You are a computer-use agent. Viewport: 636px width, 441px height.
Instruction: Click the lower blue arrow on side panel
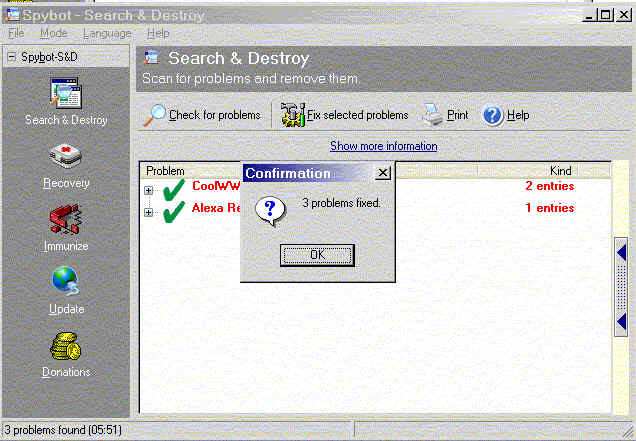point(621,321)
